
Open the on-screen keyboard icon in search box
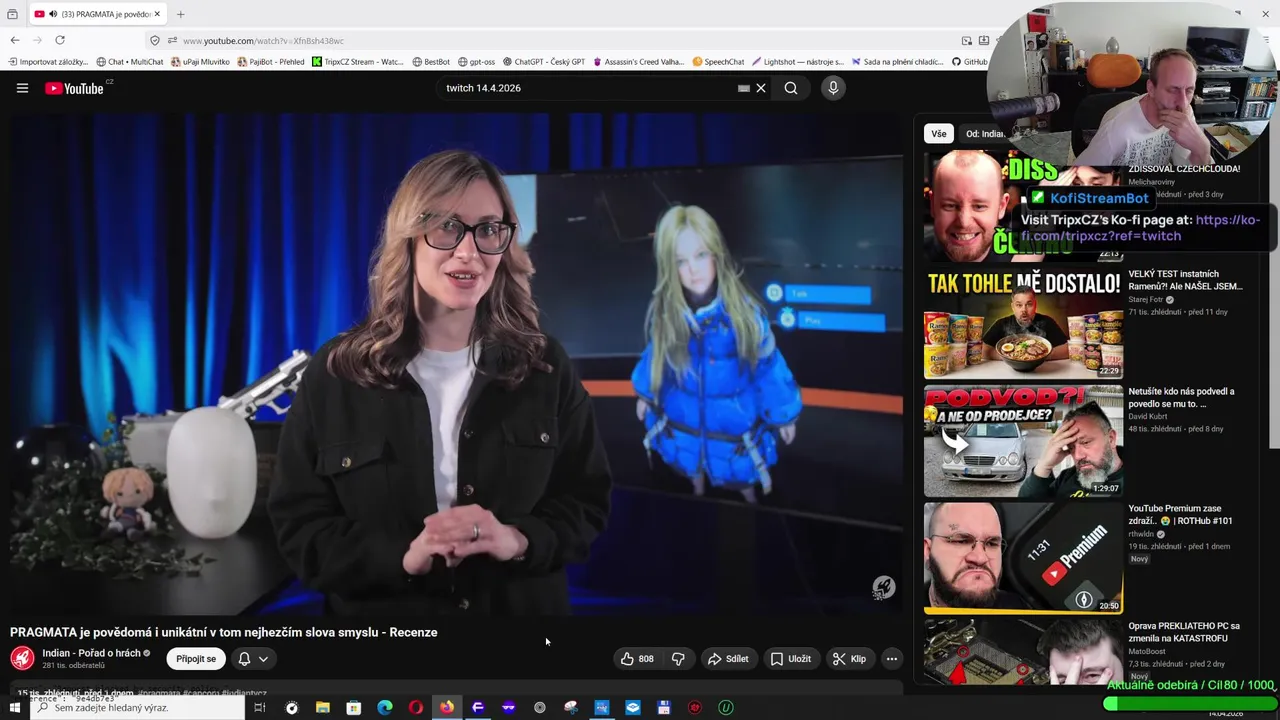click(743, 88)
